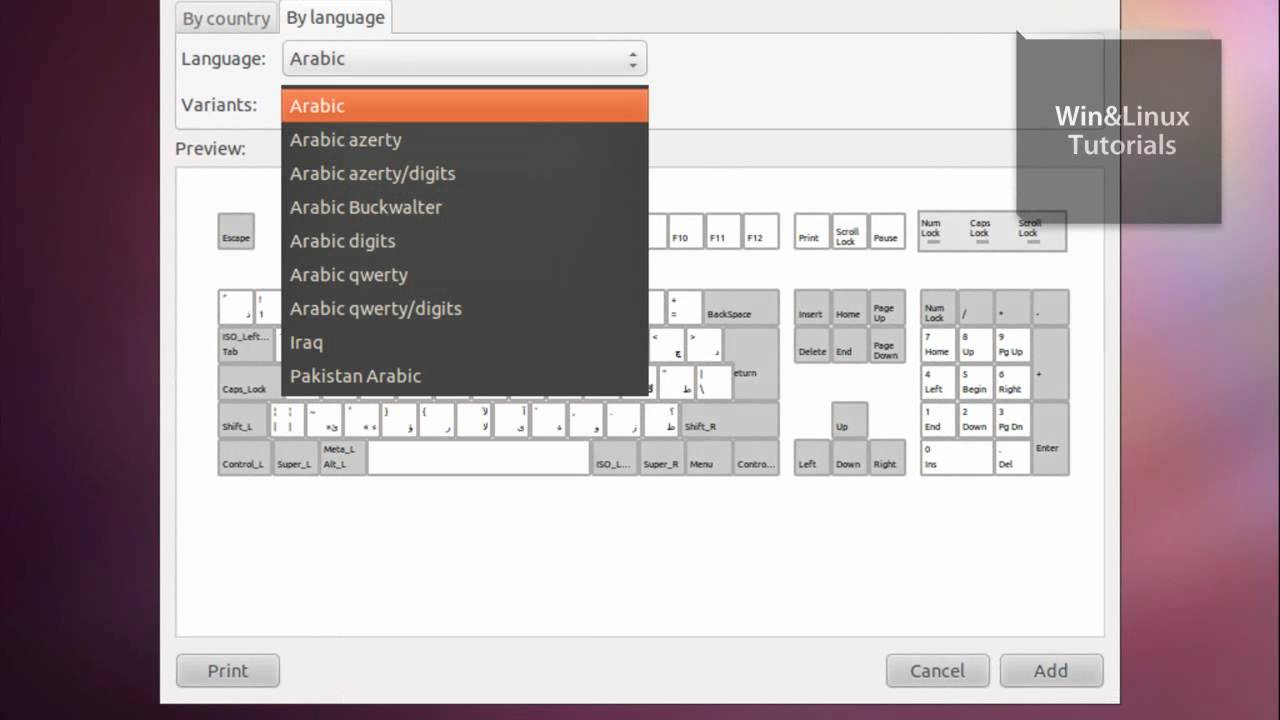The image size is (1280, 720).
Task: Click the Control_L key in the preview
Action: tap(244, 457)
